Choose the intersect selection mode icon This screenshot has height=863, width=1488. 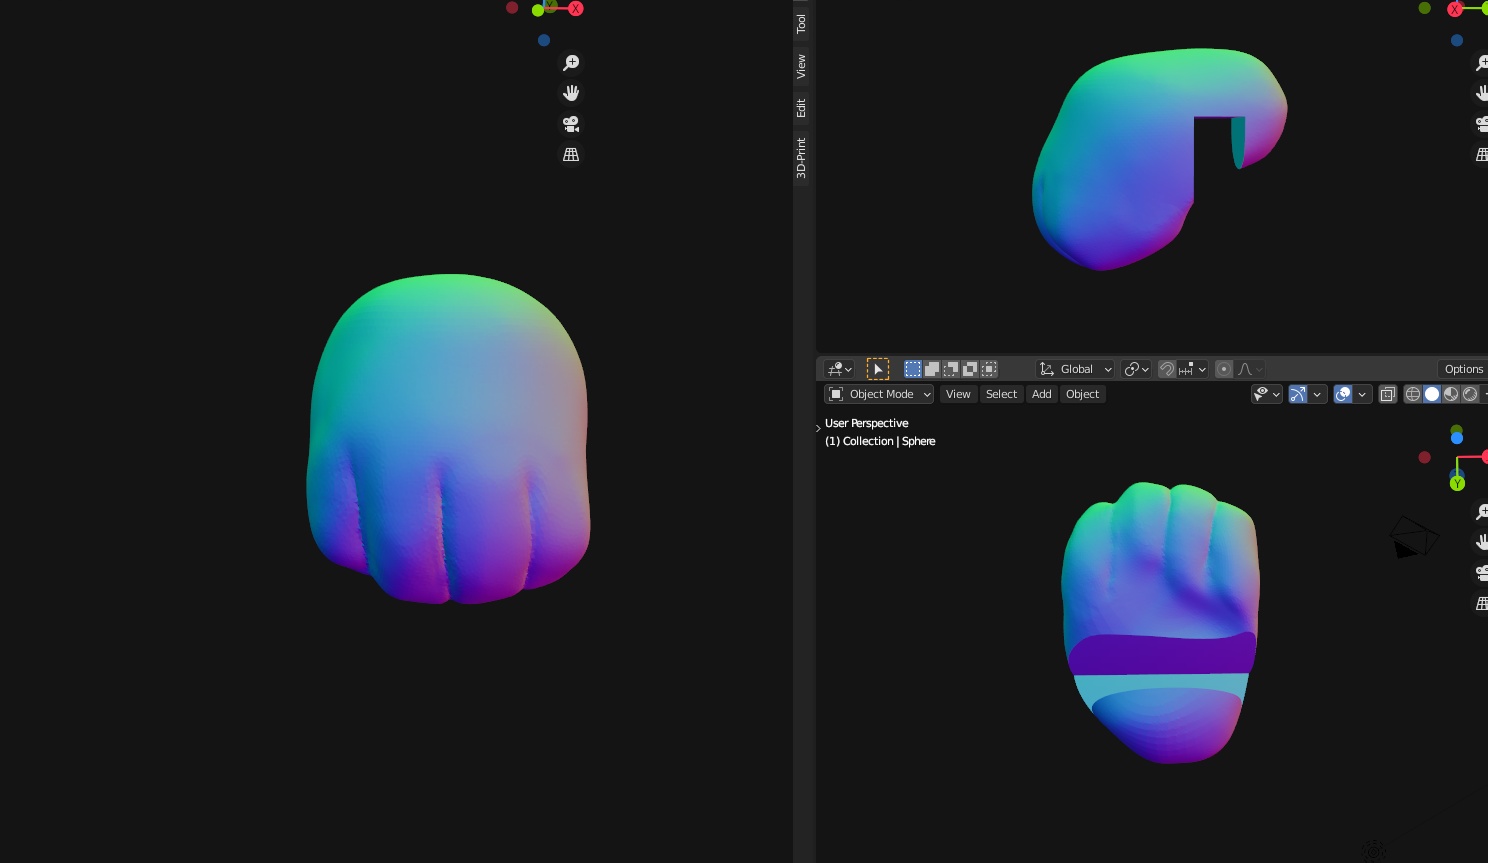tap(989, 369)
